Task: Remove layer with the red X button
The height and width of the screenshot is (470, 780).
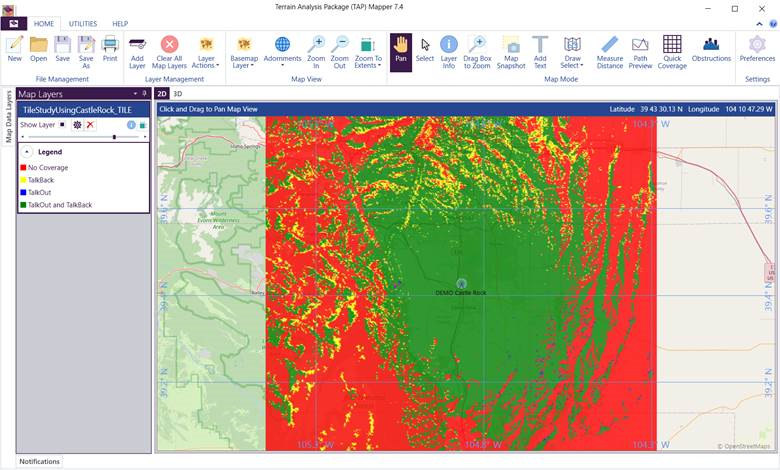Action: coord(90,125)
